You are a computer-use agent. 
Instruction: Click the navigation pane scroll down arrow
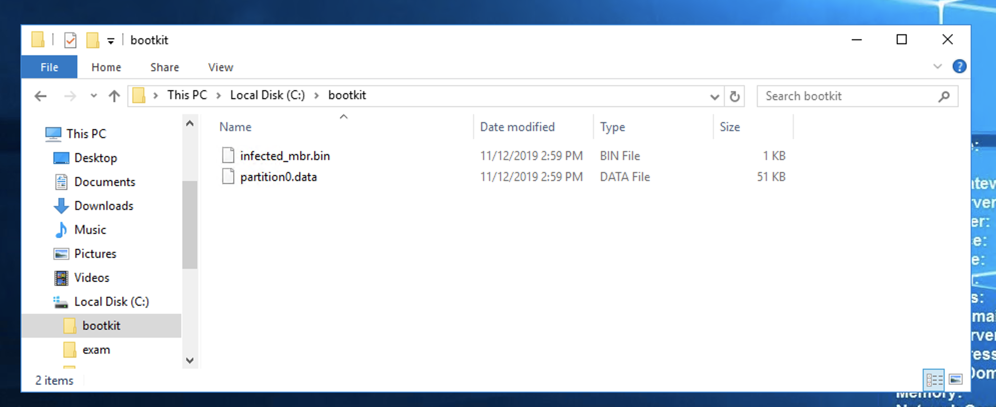coord(189,360)
